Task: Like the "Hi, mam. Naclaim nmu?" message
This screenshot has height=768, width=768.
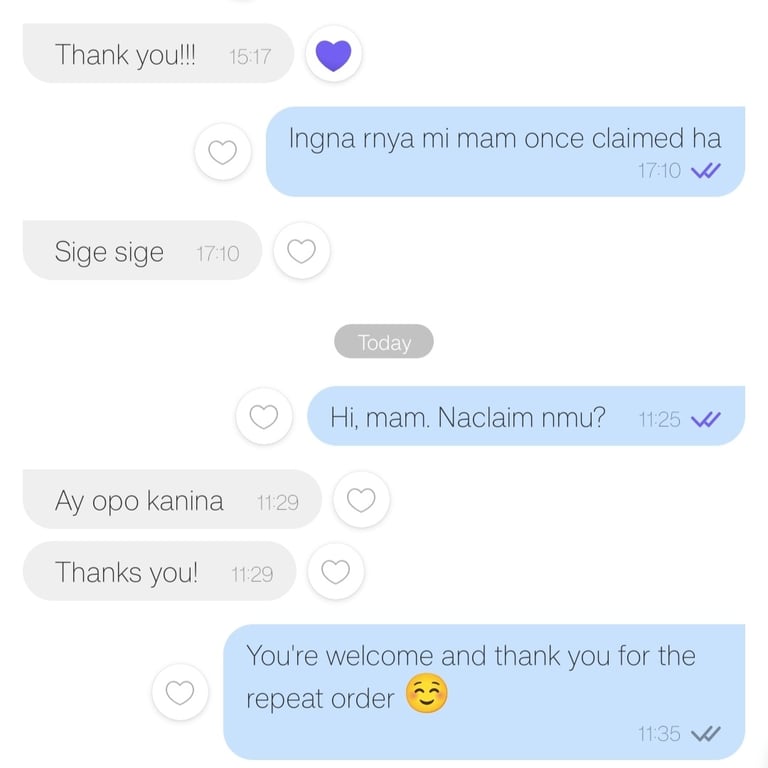Action: point(264,416)
